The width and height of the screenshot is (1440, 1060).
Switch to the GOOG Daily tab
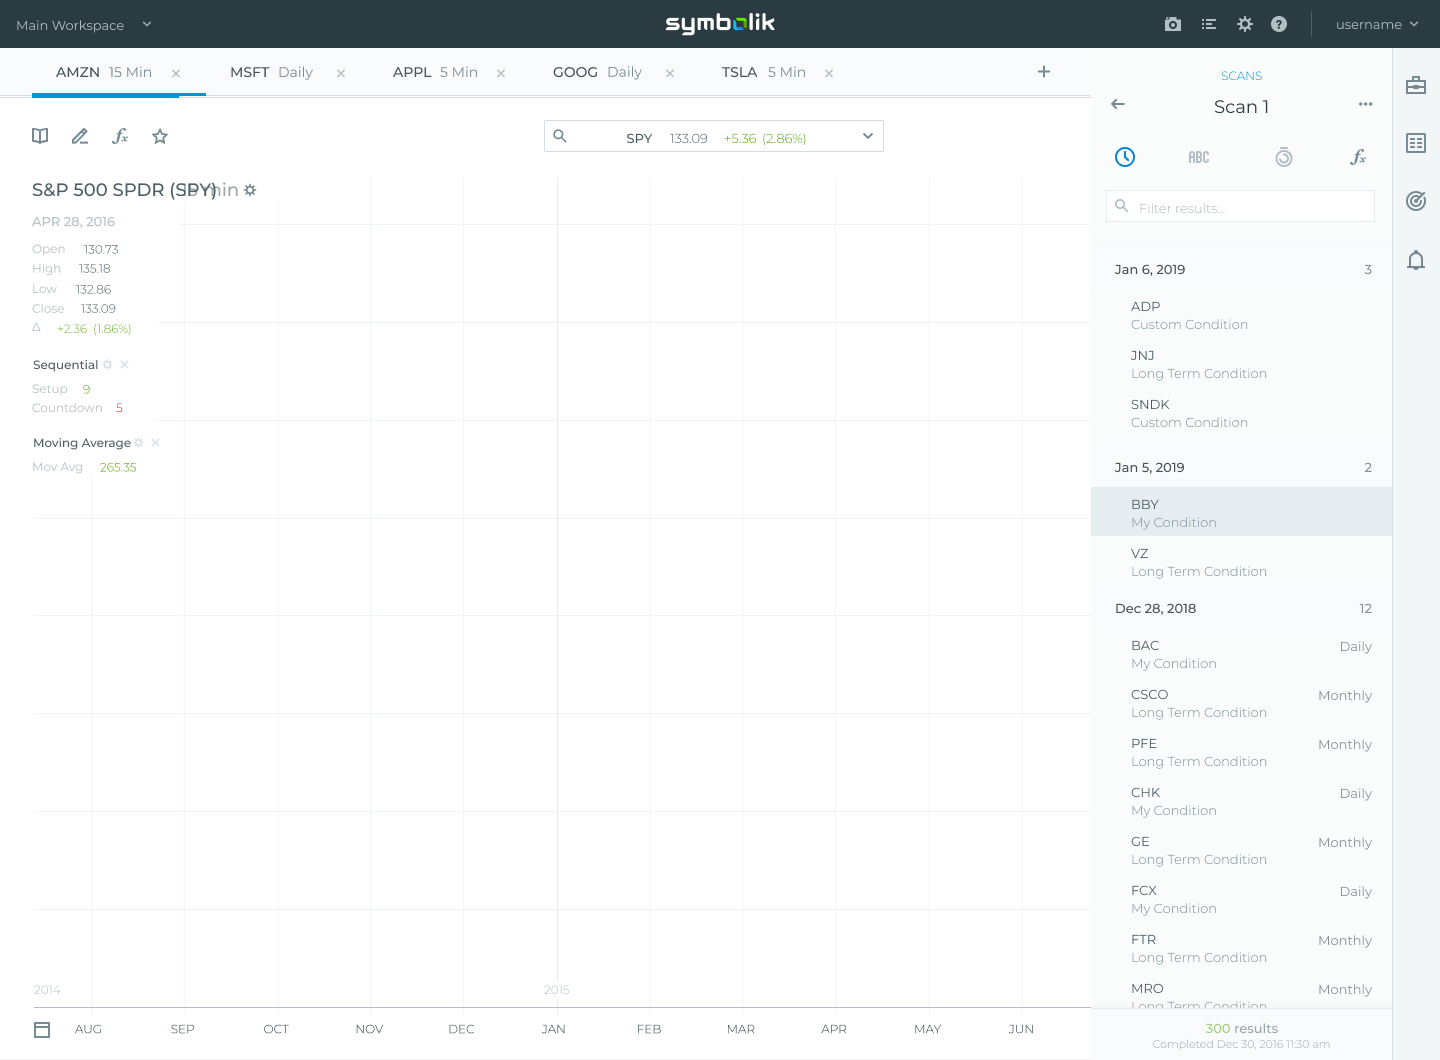coord(597,72)
